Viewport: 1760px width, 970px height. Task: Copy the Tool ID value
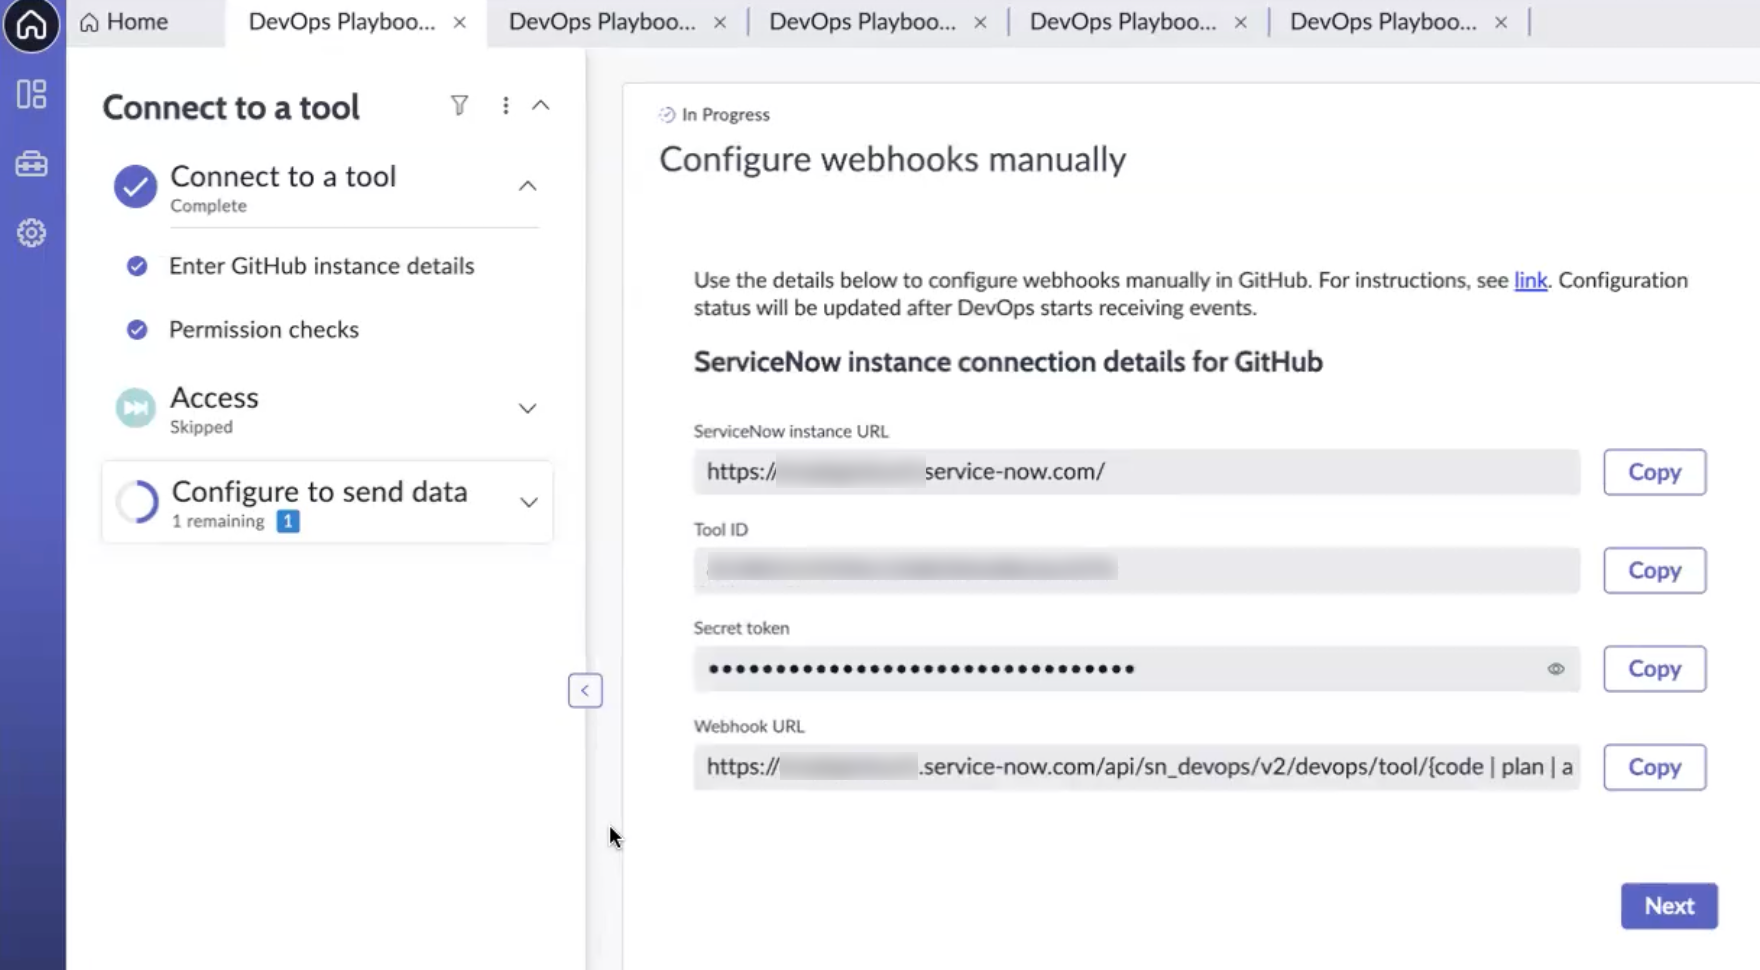coord(1655,570)
